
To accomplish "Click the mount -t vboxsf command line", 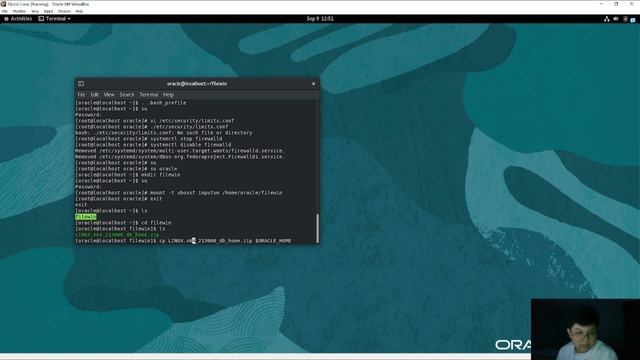I will coord(179,193).
